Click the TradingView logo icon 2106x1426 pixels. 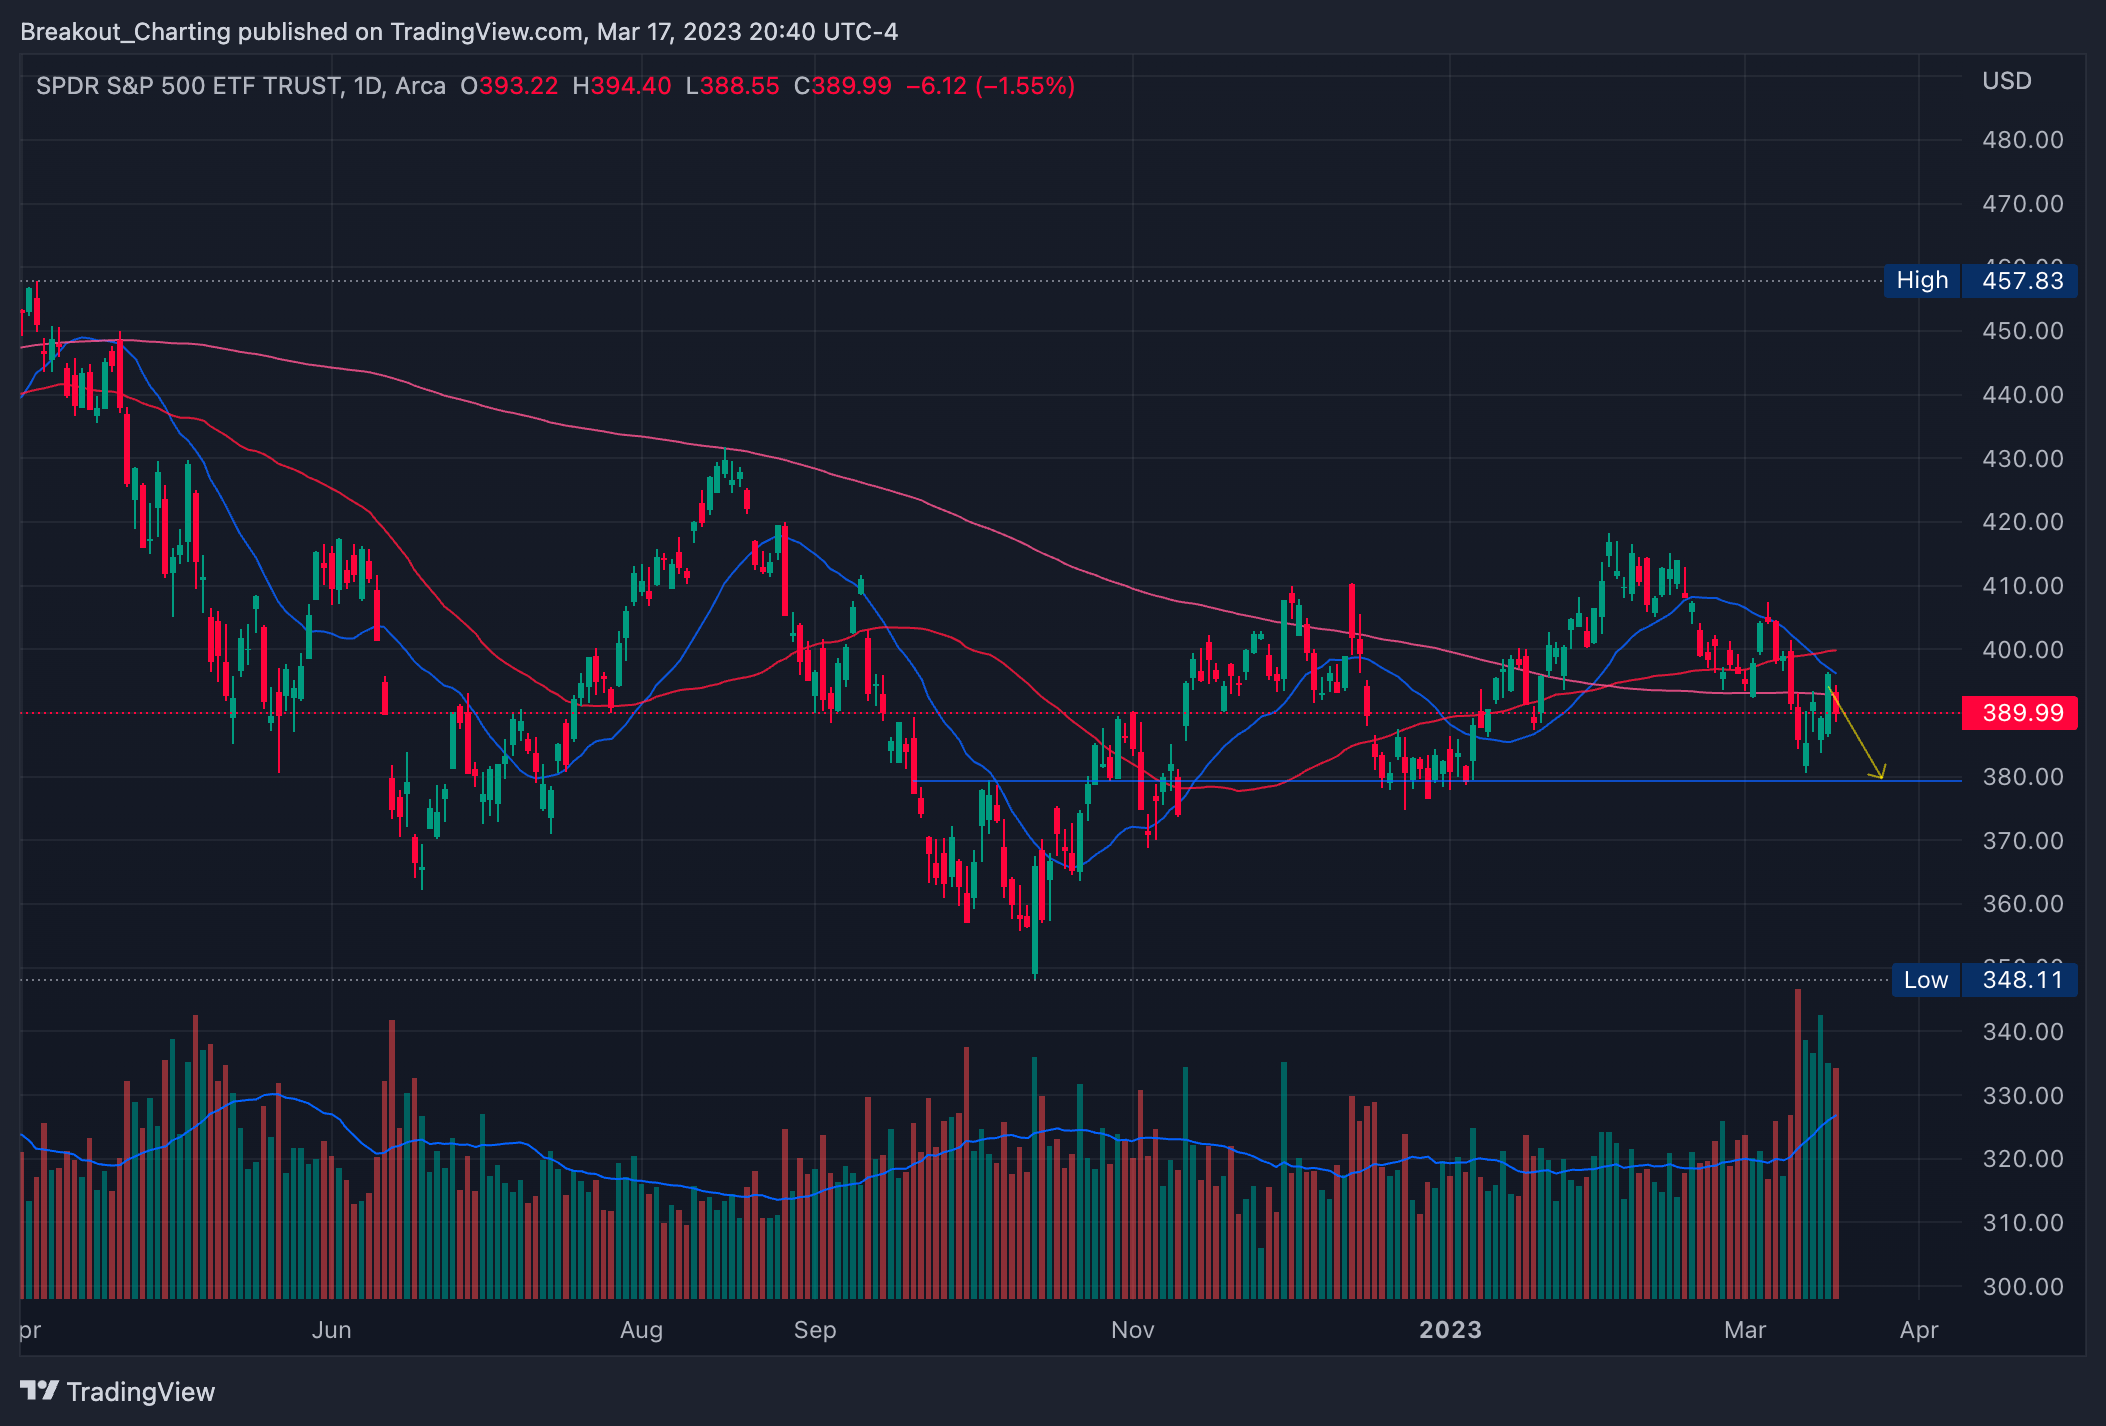[x=39, y=1391]
